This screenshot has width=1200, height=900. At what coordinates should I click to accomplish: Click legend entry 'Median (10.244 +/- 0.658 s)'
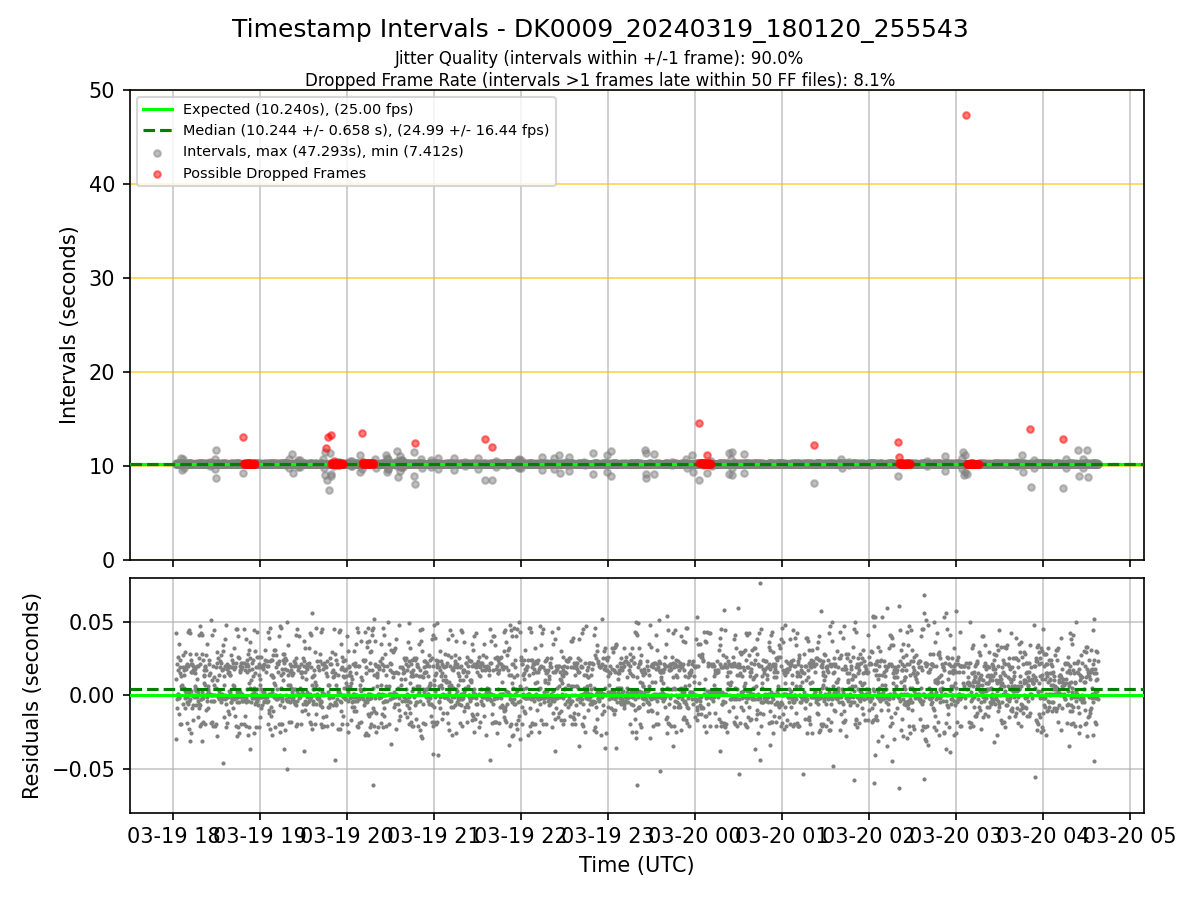tap(366, 130)
